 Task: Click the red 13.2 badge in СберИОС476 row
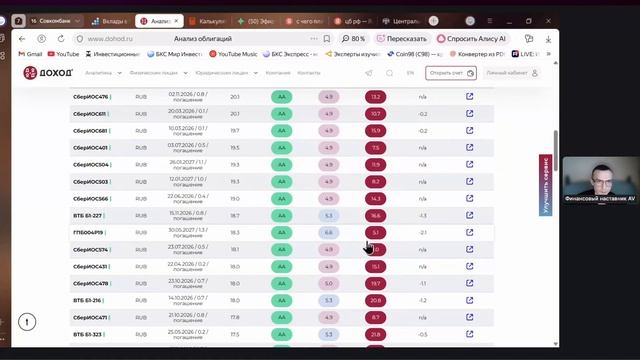(x=376, y=97)
